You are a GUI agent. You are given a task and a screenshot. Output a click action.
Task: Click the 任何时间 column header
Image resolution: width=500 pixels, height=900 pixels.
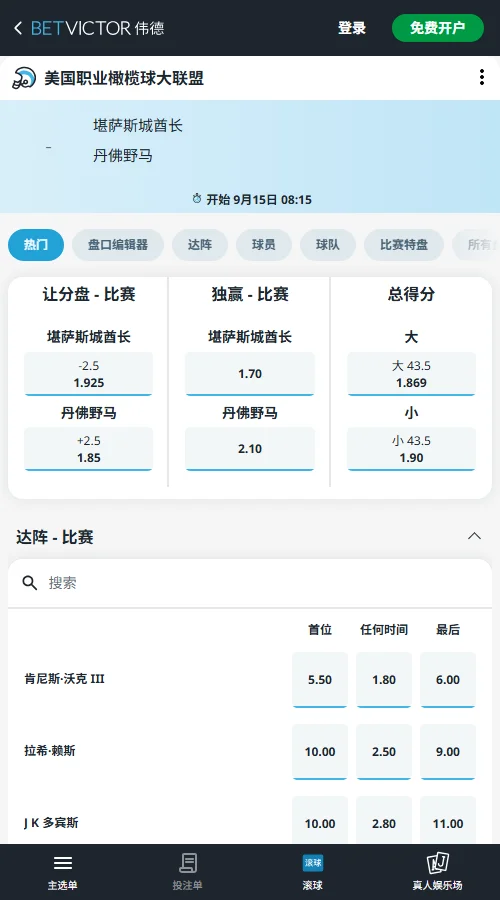click(384, 630)
